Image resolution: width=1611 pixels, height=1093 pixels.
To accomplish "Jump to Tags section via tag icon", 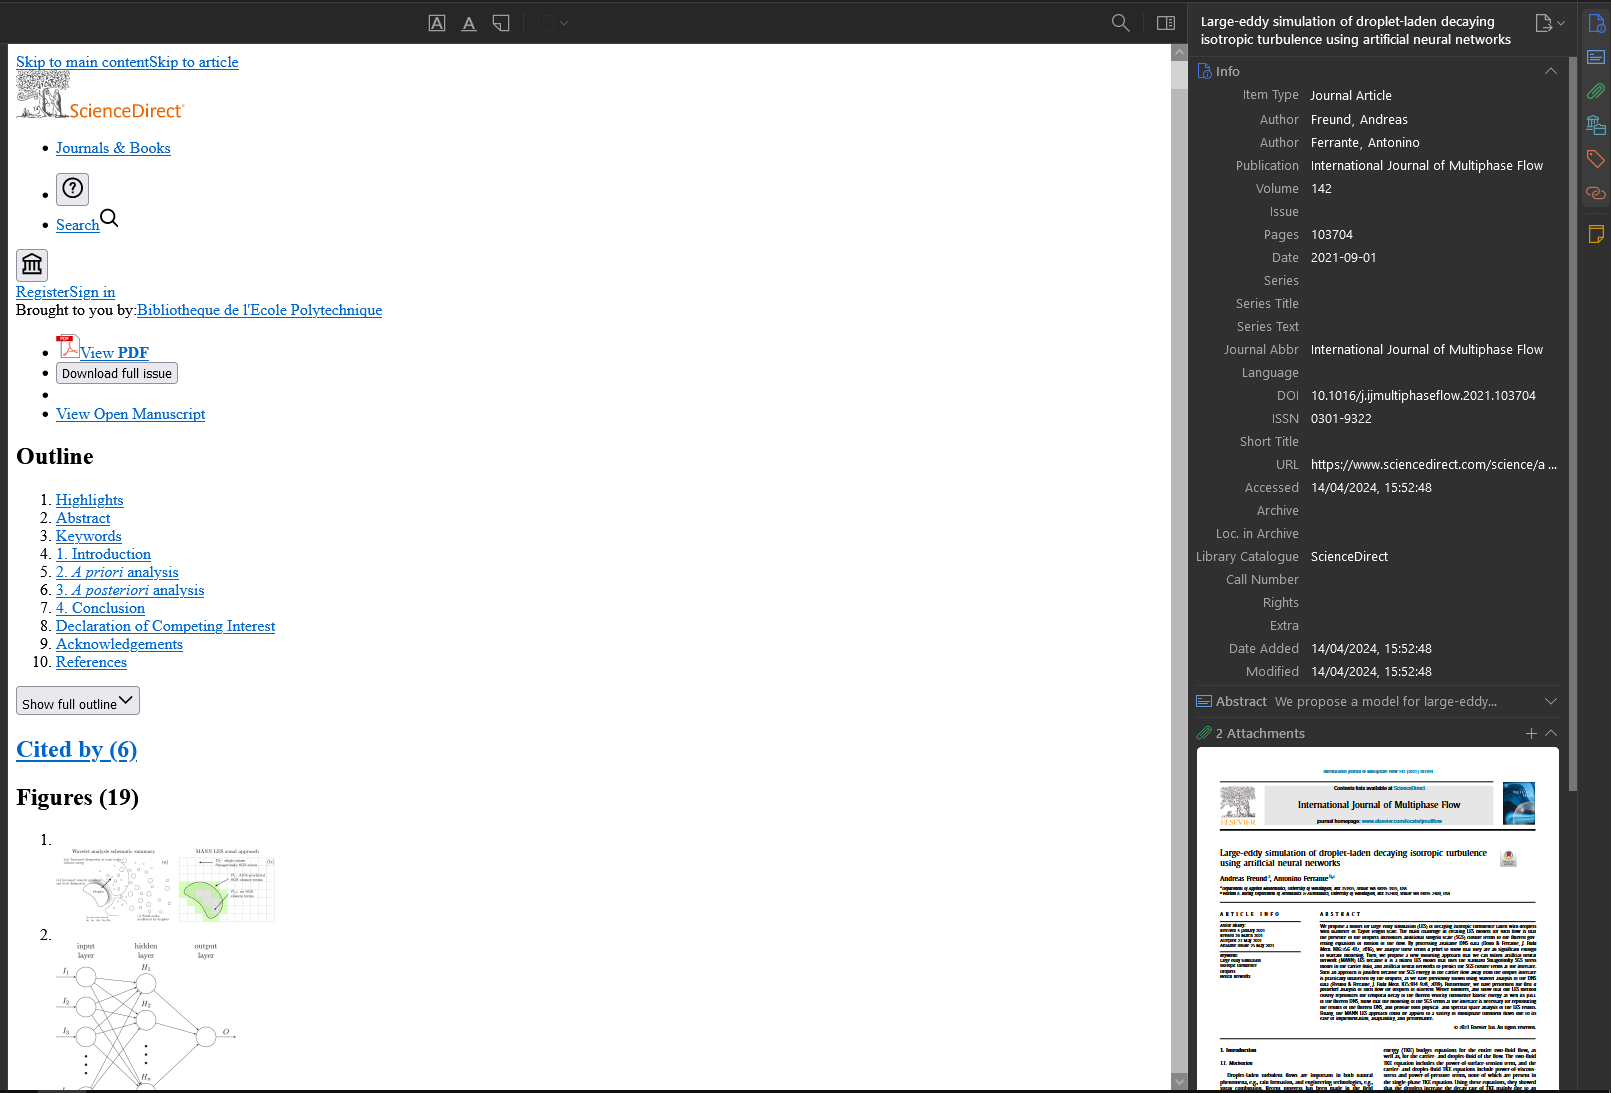I will [x=1596, y=159].
